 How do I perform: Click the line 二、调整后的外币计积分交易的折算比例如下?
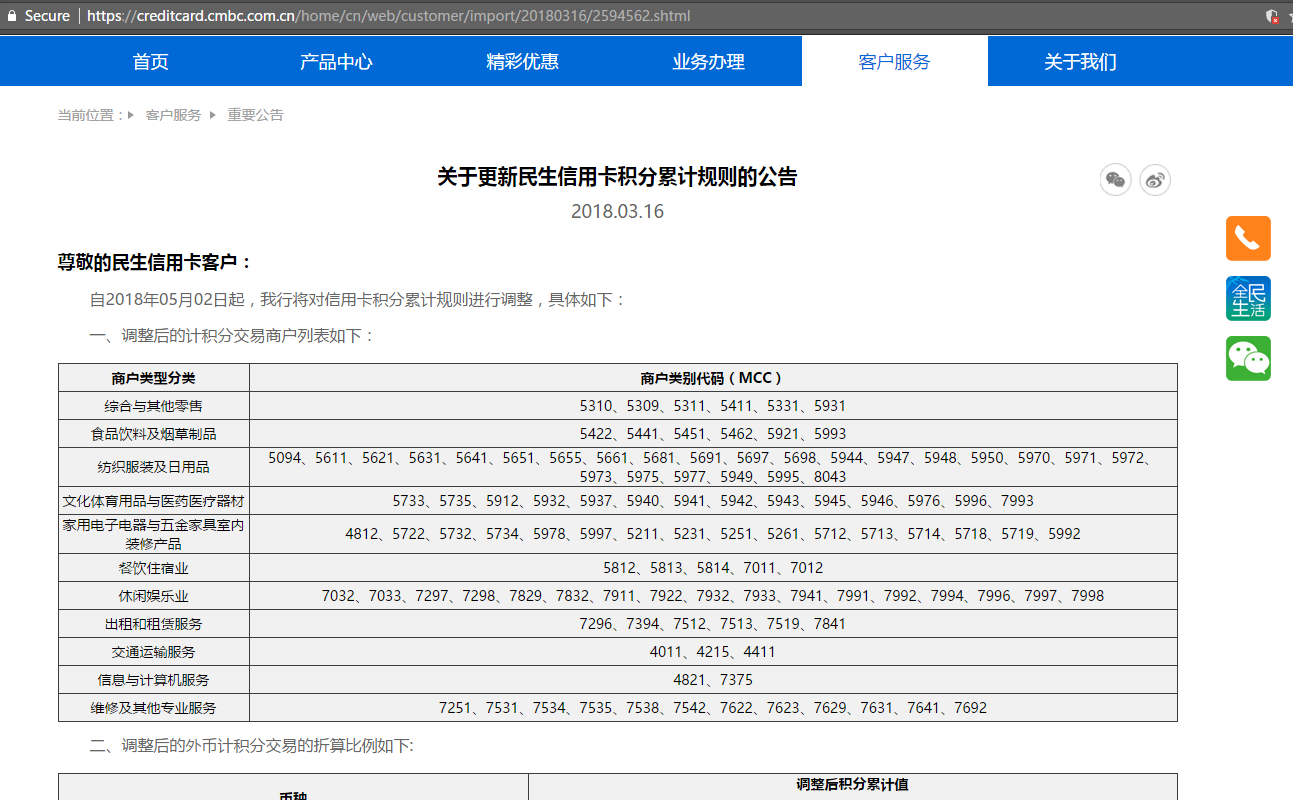tap(251, 746)
